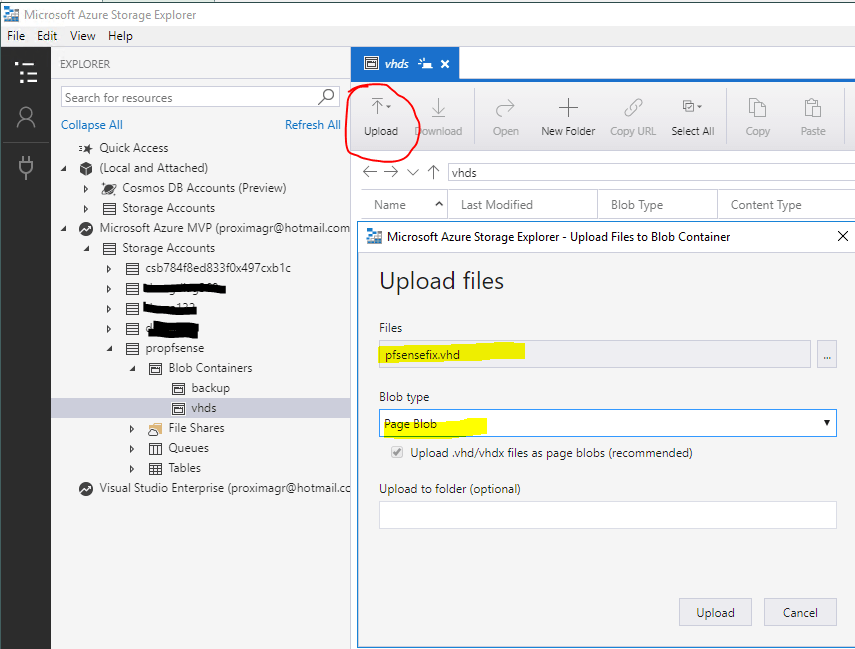Collapse the propfsense storage account
The width and height of the screenshot is (855, 649).
tap(110, 348)
